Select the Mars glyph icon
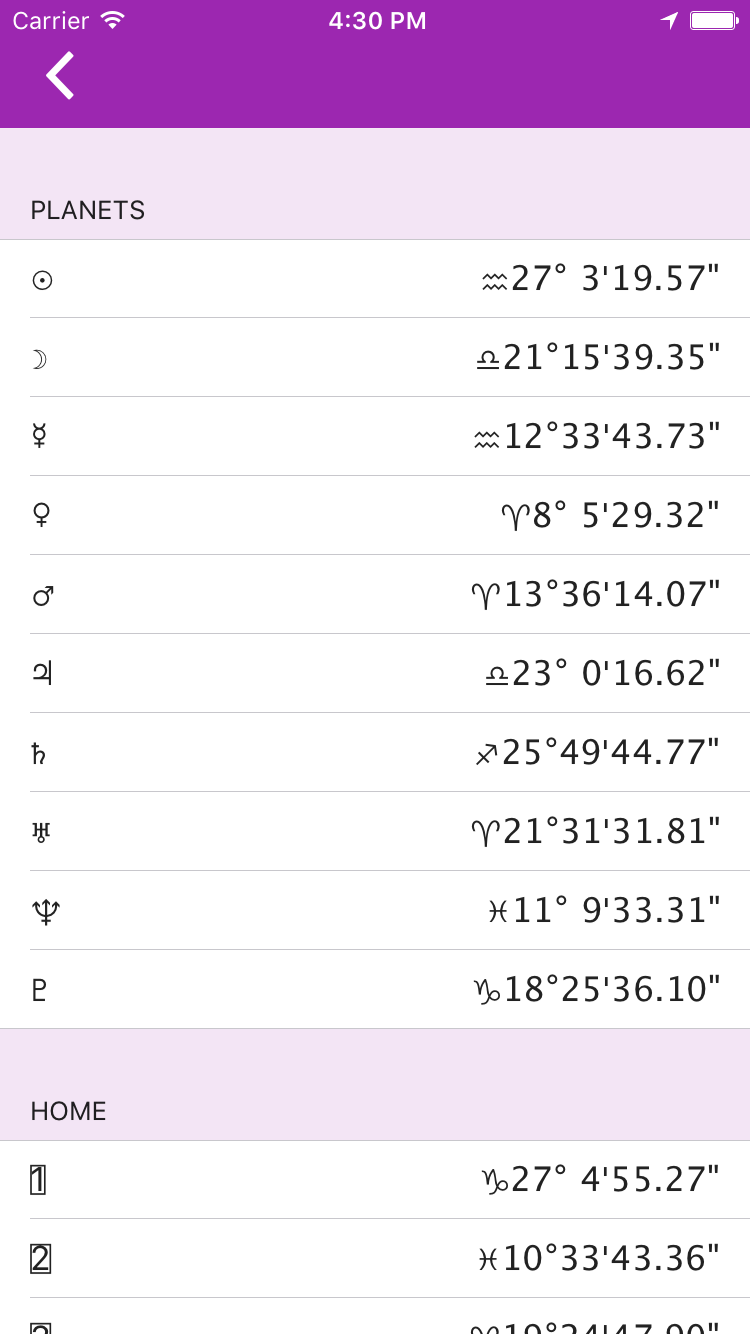This screenshot has height=1334, width=750. coord(42,594)
